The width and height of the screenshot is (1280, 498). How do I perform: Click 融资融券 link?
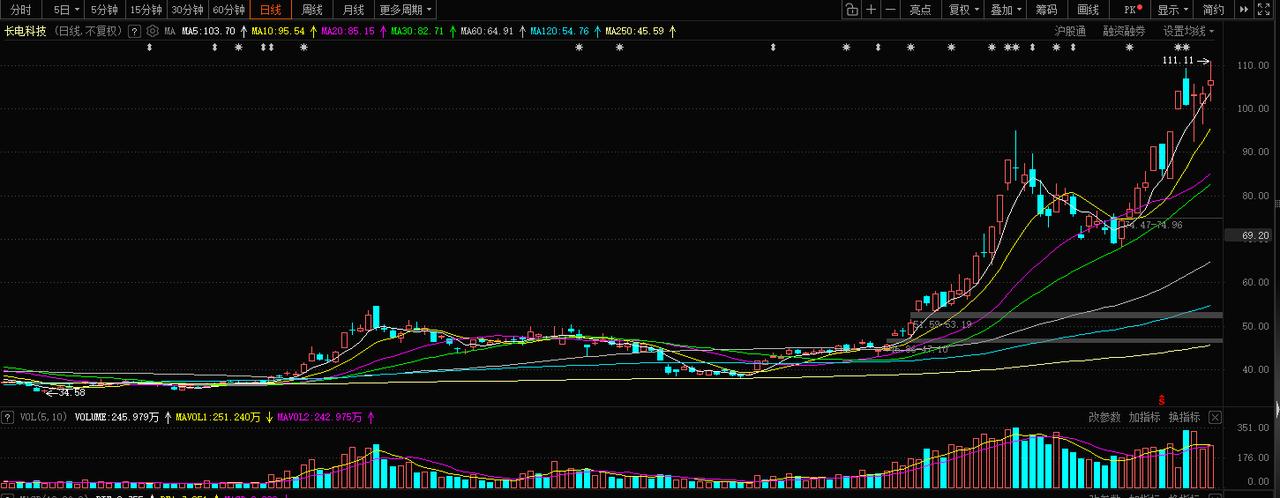click(1124, 31)
